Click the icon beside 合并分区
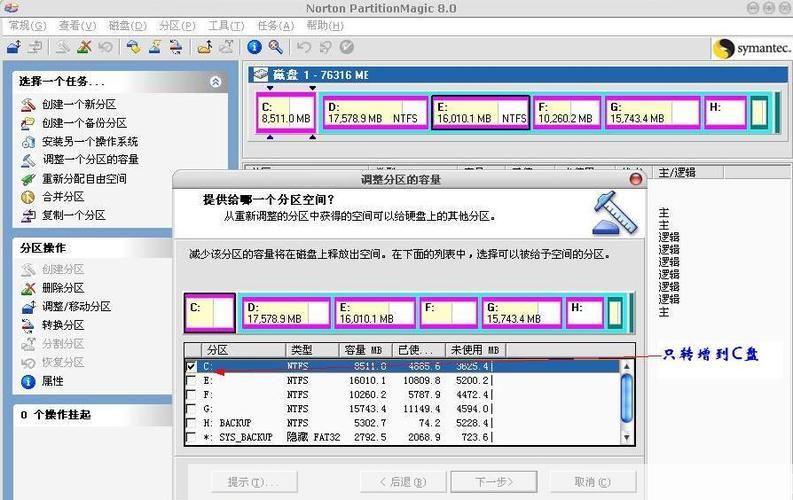This screenshot has width=793, height=500. 28,197
